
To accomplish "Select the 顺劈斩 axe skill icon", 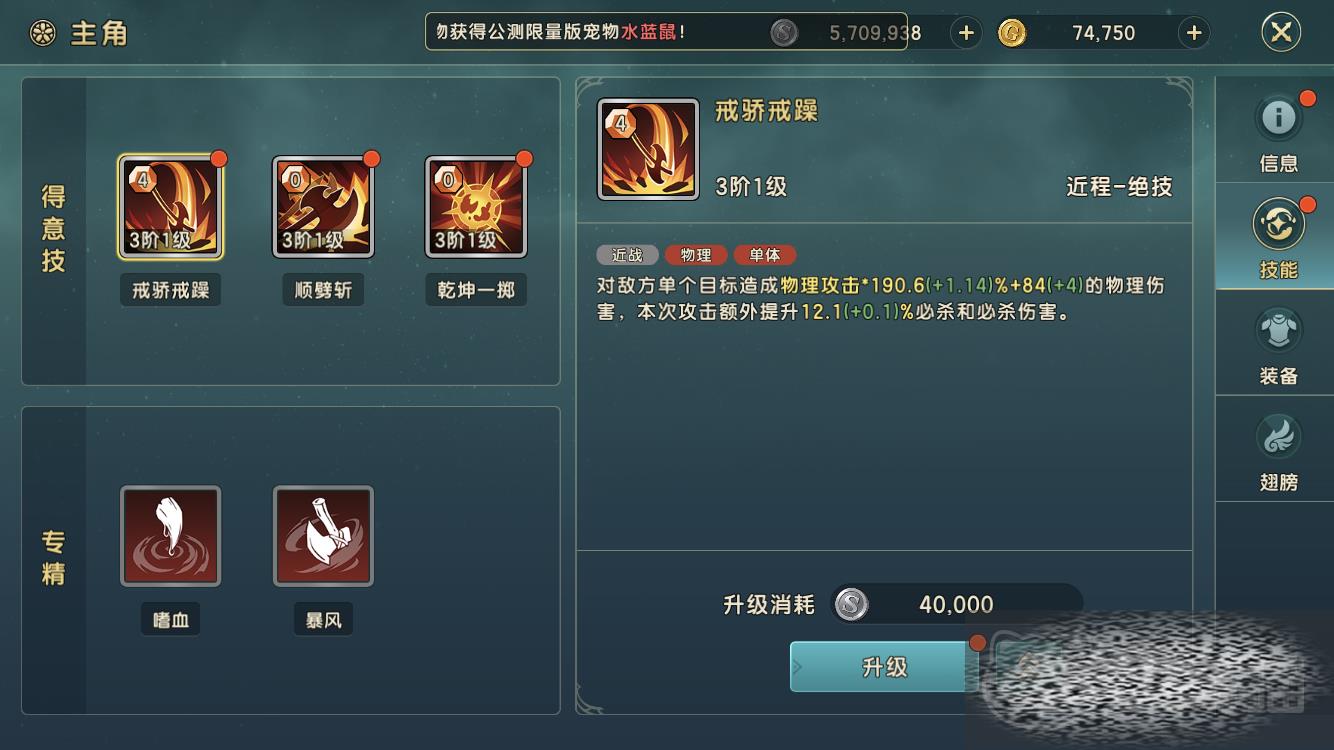I will pos(323,207).
